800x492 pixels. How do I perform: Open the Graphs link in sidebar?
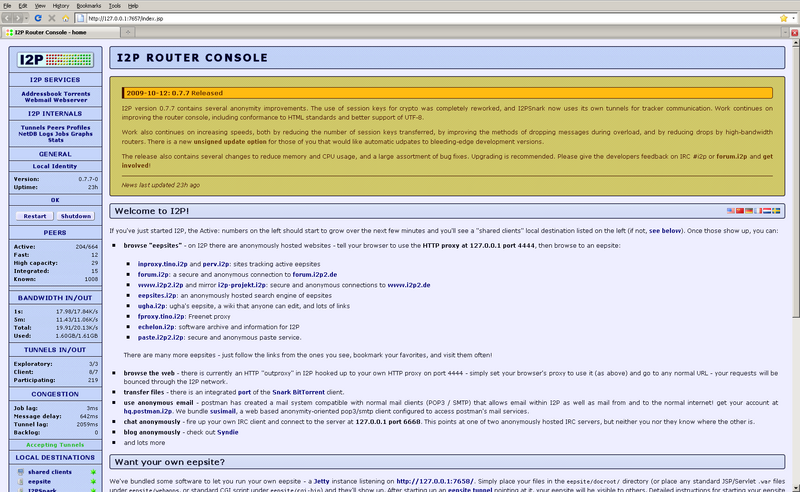pos(82,134)
